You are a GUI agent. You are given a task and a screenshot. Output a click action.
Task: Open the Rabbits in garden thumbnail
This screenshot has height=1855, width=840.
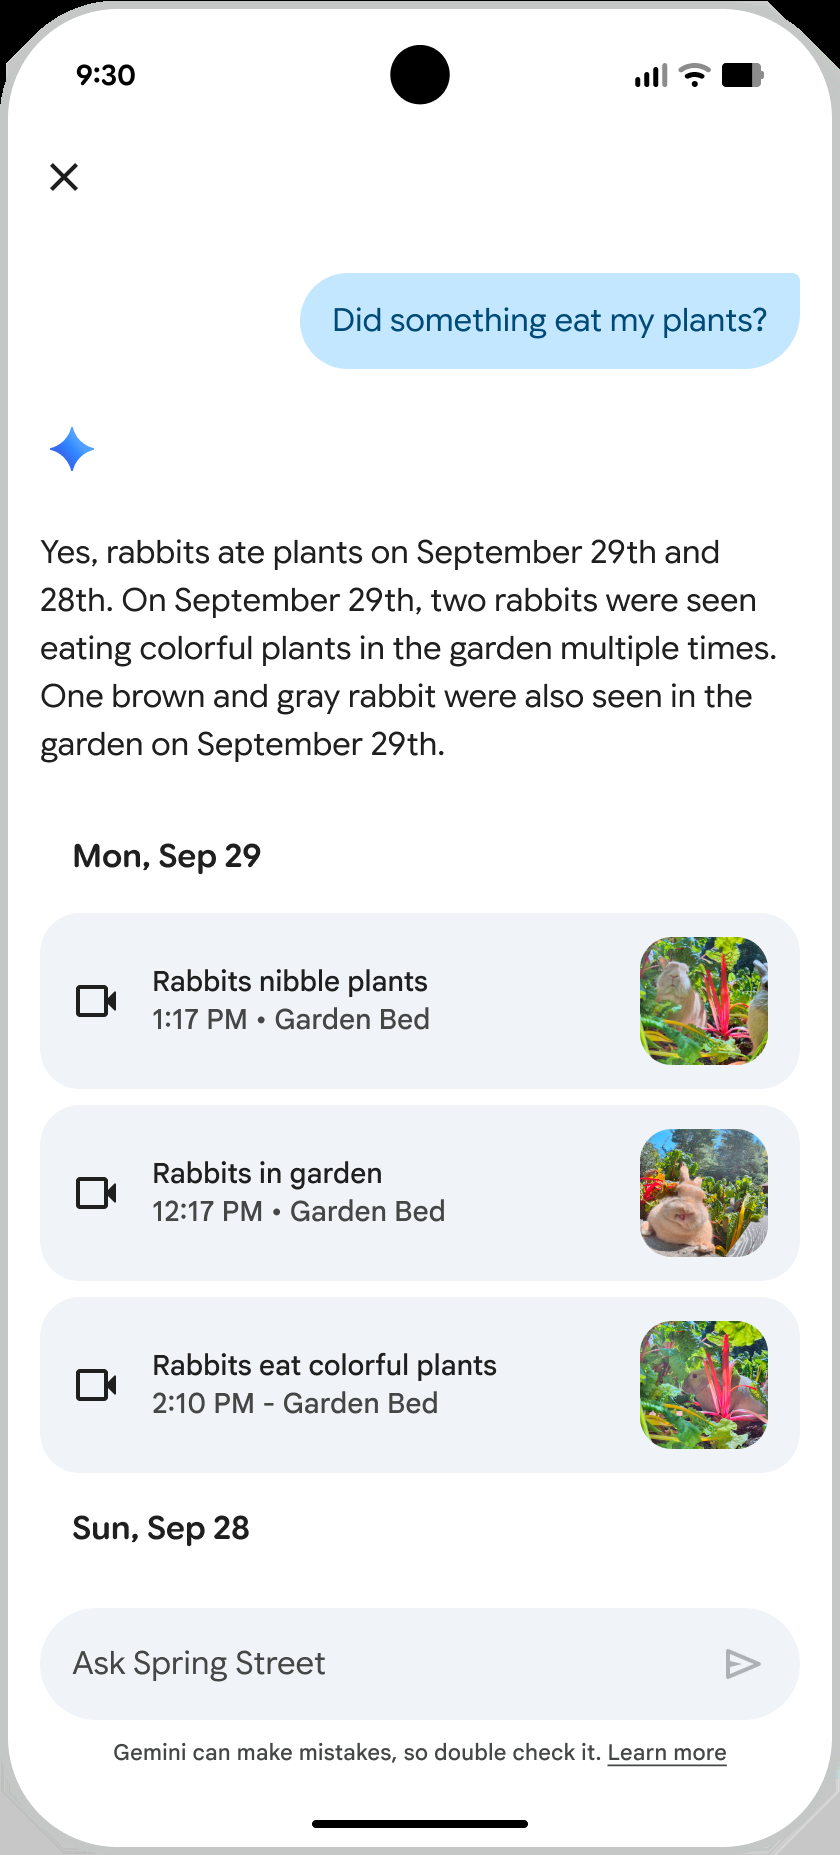pos(704,1192)
